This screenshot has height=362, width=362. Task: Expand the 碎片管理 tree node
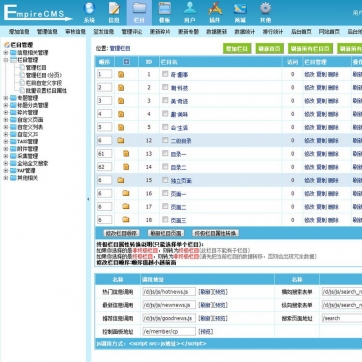coord(6,112)
